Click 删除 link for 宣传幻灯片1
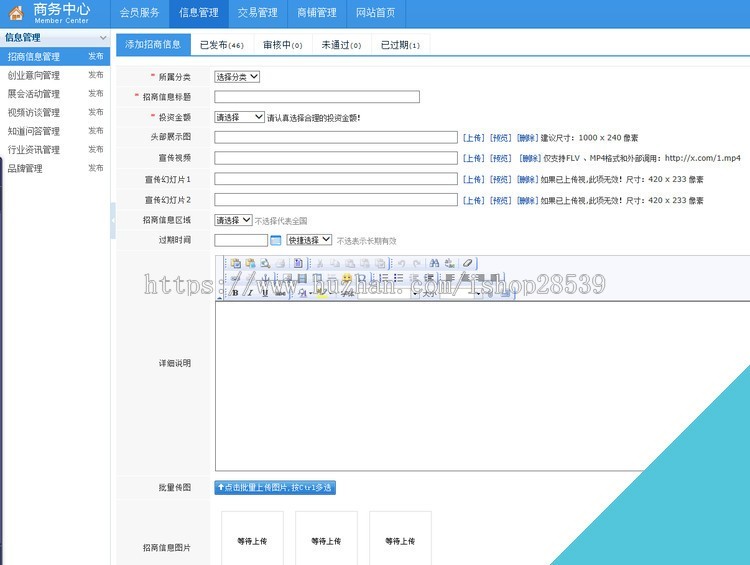750x565 pixels. [x=527, y=179]
